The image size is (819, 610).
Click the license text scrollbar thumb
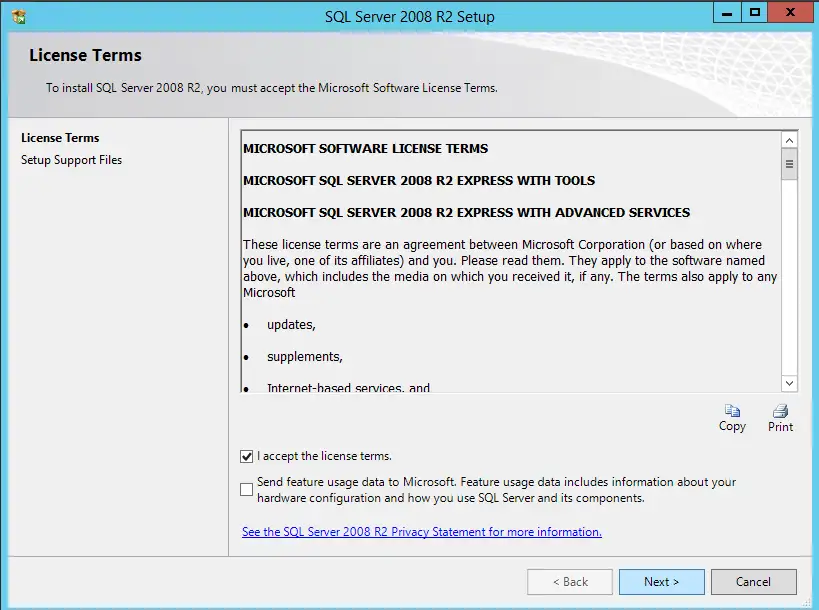789,164
